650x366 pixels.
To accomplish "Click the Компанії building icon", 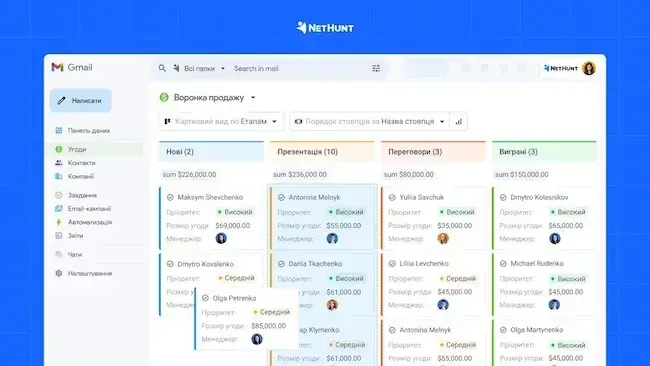I will point(59,176).
